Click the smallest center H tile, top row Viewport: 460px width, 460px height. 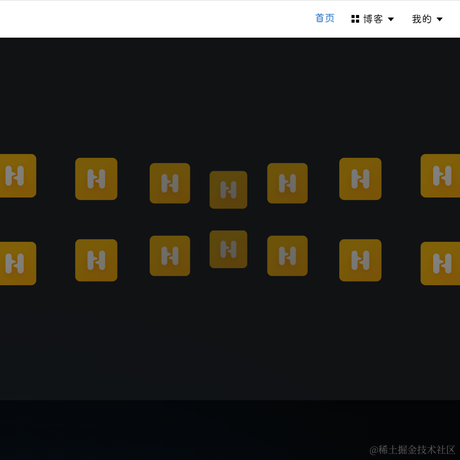(228, 190)
